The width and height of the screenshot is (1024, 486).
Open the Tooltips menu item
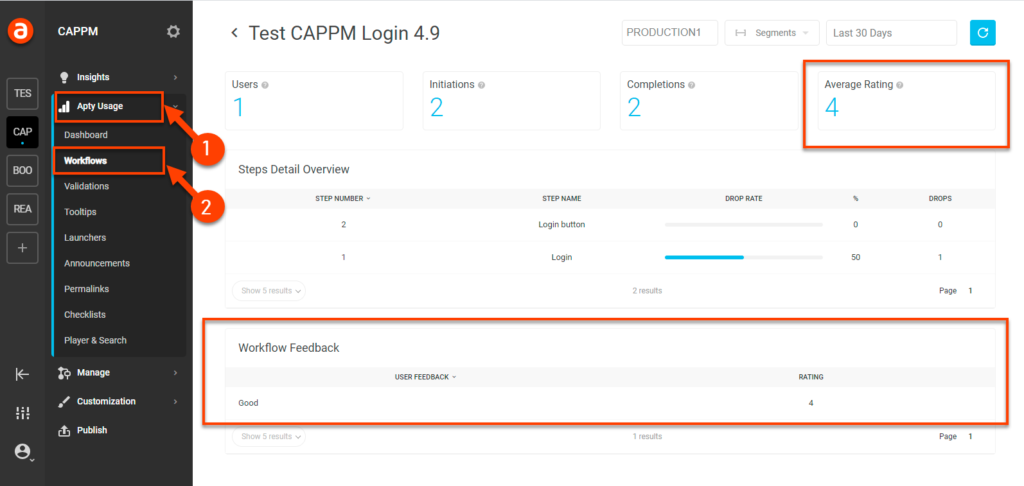[80, 212]
